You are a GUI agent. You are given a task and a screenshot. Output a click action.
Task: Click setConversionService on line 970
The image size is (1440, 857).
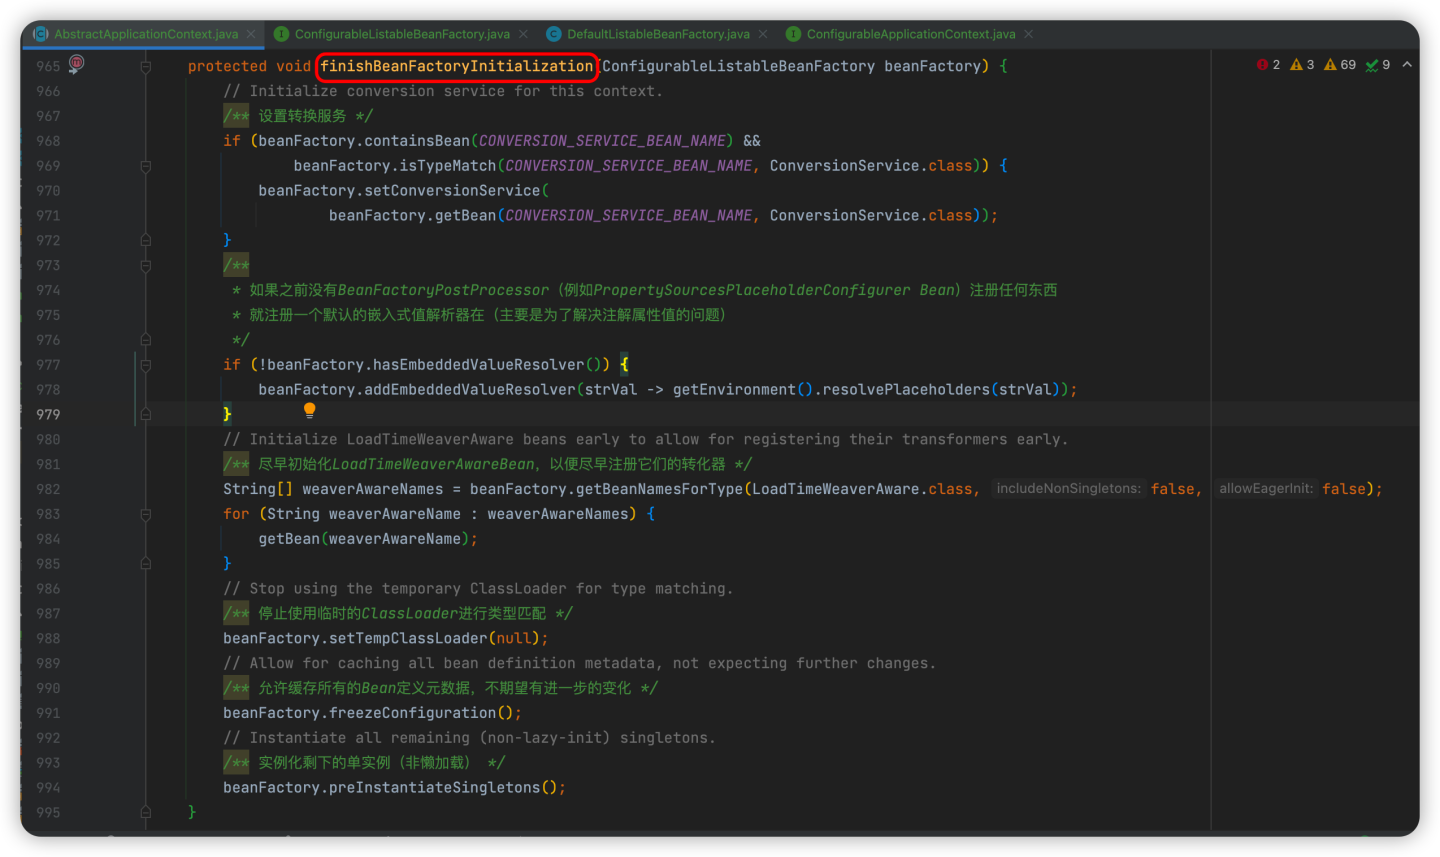(x=452, y=191)
